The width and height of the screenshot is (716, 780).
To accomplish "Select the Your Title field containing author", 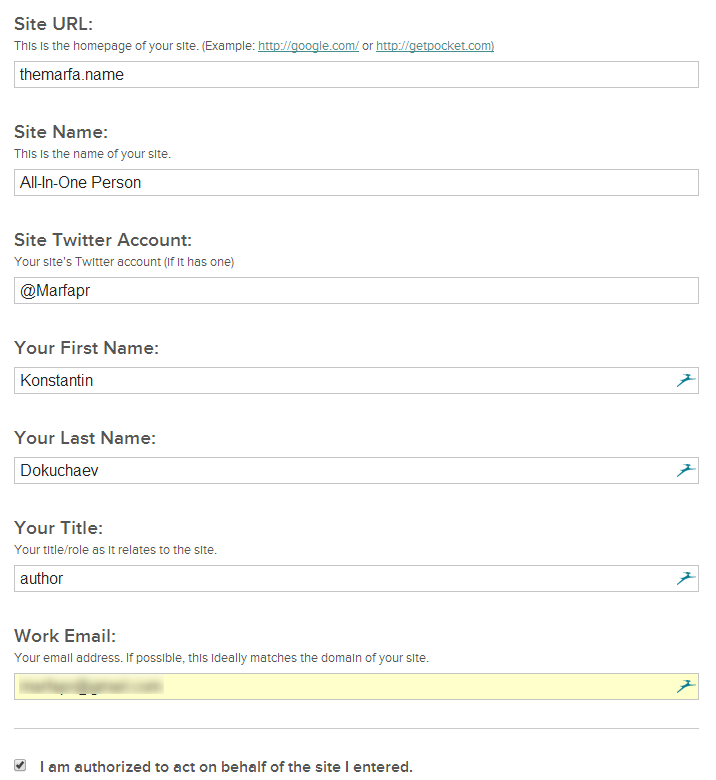I will click(356, 579).
